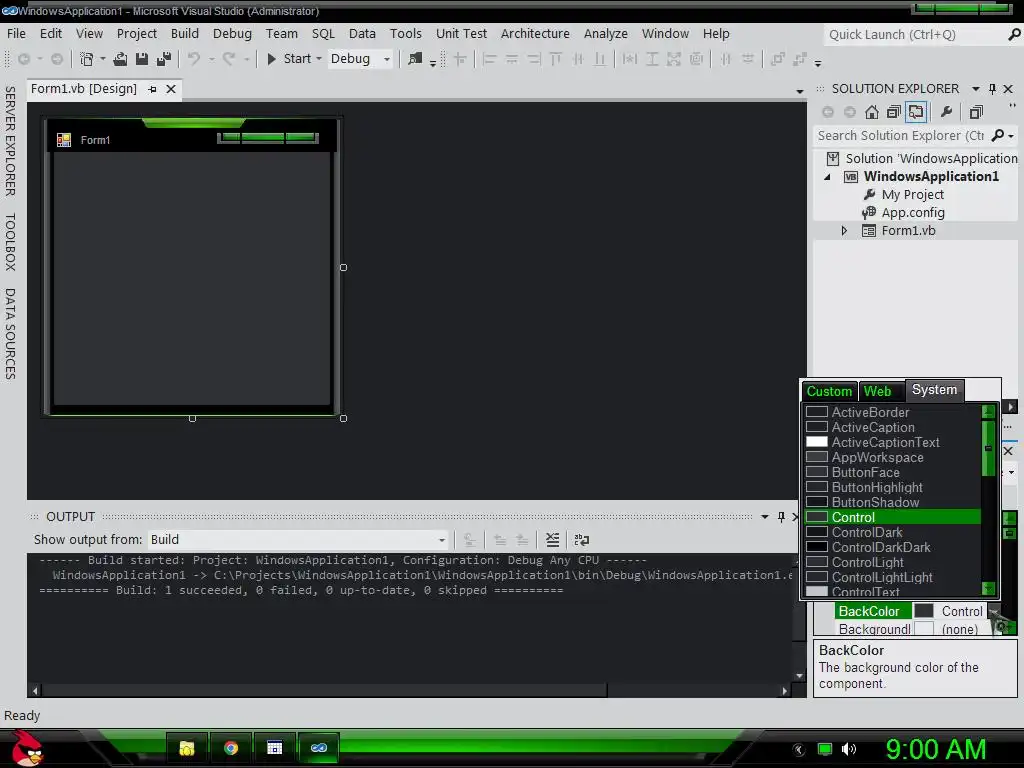Click the Solution Explorer search magnifier icon
The image size is (1024, 768).
998,135
